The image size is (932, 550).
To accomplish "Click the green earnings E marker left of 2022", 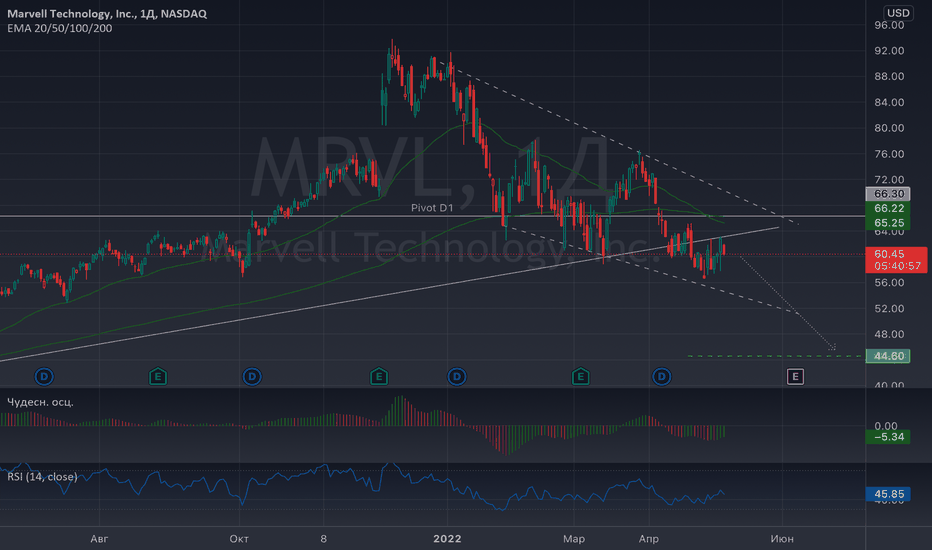I will [379, 376].
